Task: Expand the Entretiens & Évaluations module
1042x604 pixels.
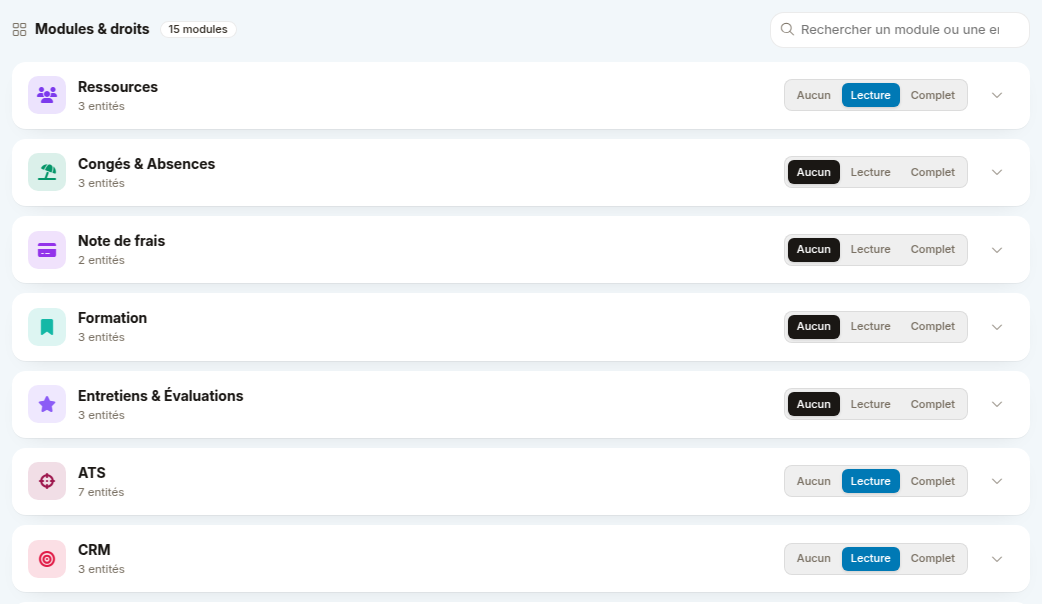Action: point(997,404)
